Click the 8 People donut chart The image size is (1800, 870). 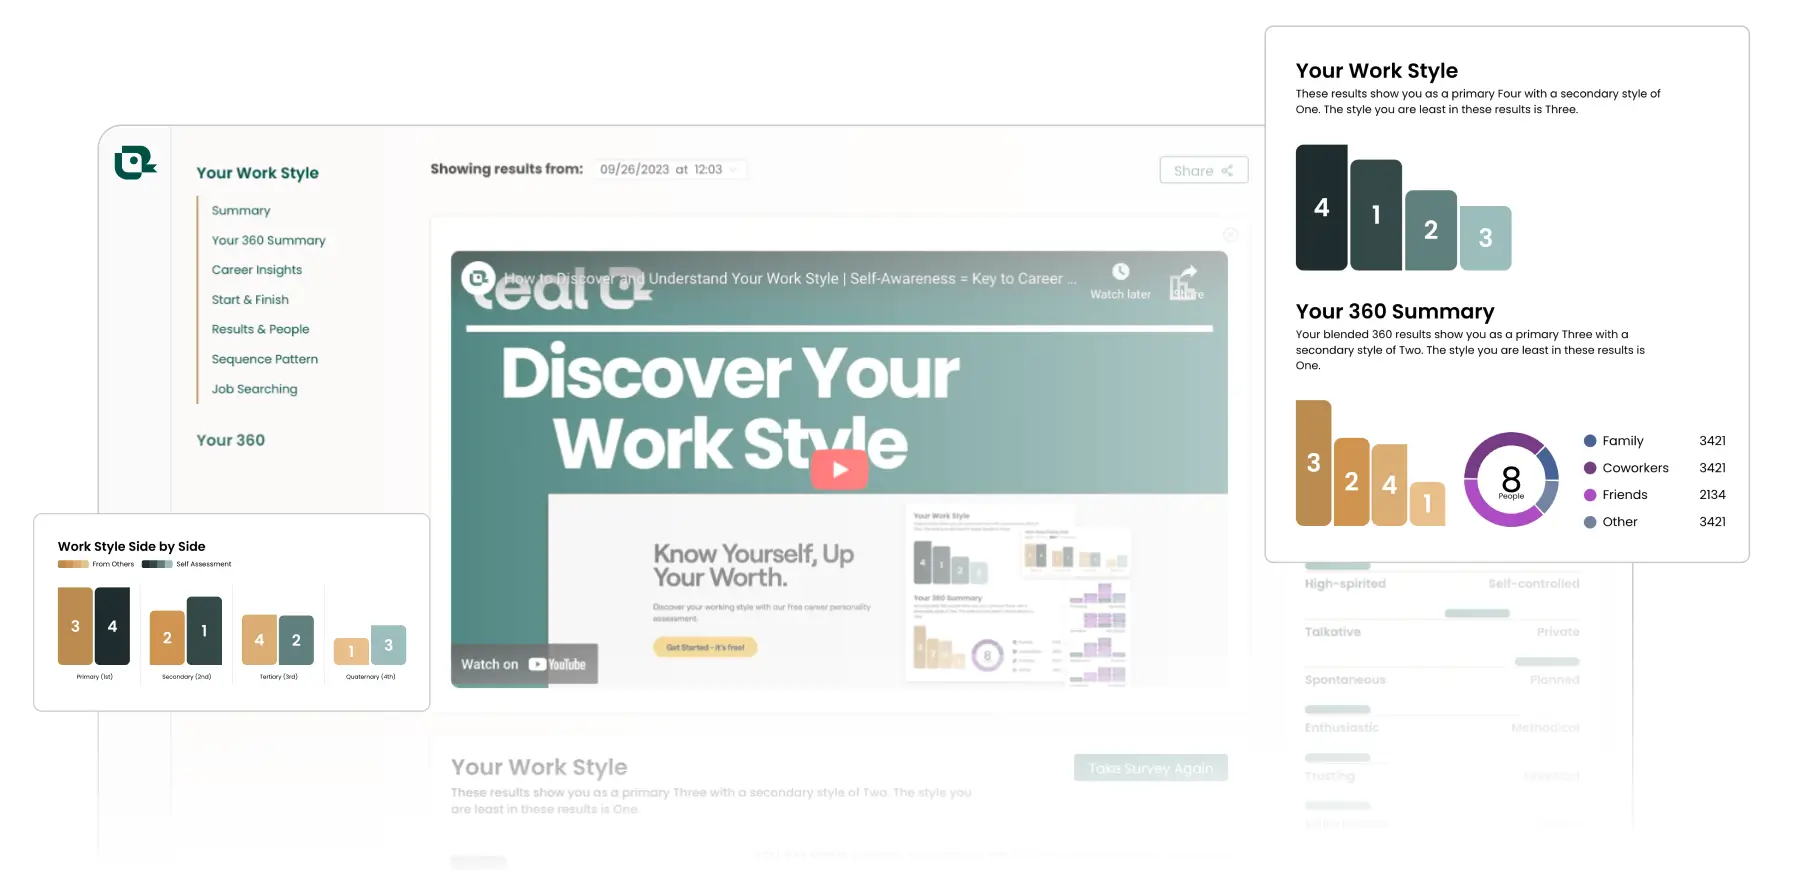(1511, 480)
